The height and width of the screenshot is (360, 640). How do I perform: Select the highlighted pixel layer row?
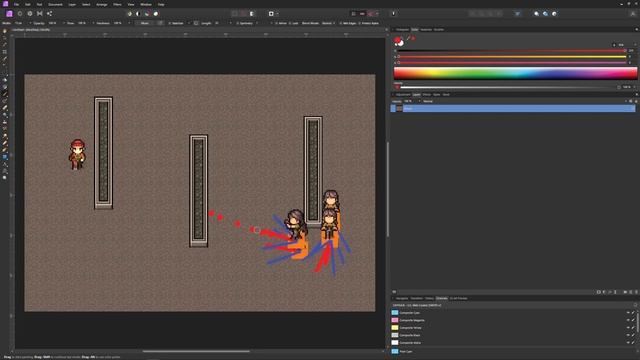(513, 109)
